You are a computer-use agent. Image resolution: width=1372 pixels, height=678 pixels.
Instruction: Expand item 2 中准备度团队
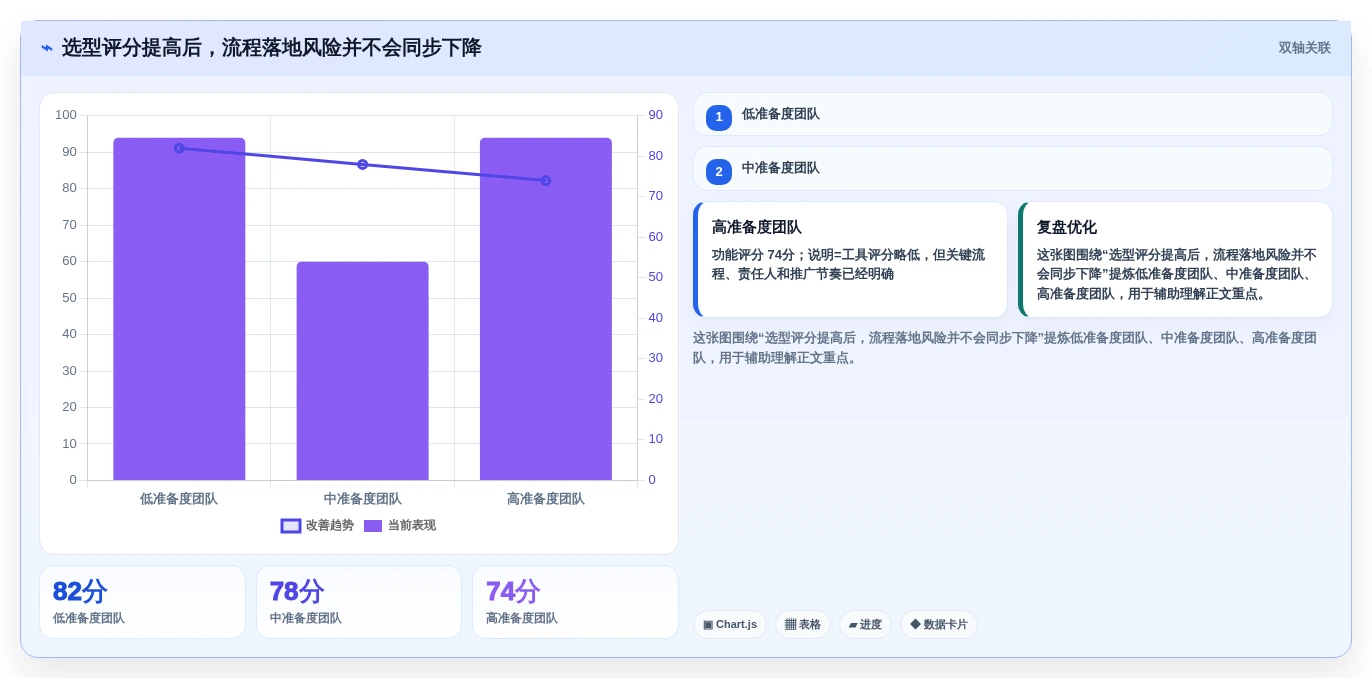tap(1013, 168)
